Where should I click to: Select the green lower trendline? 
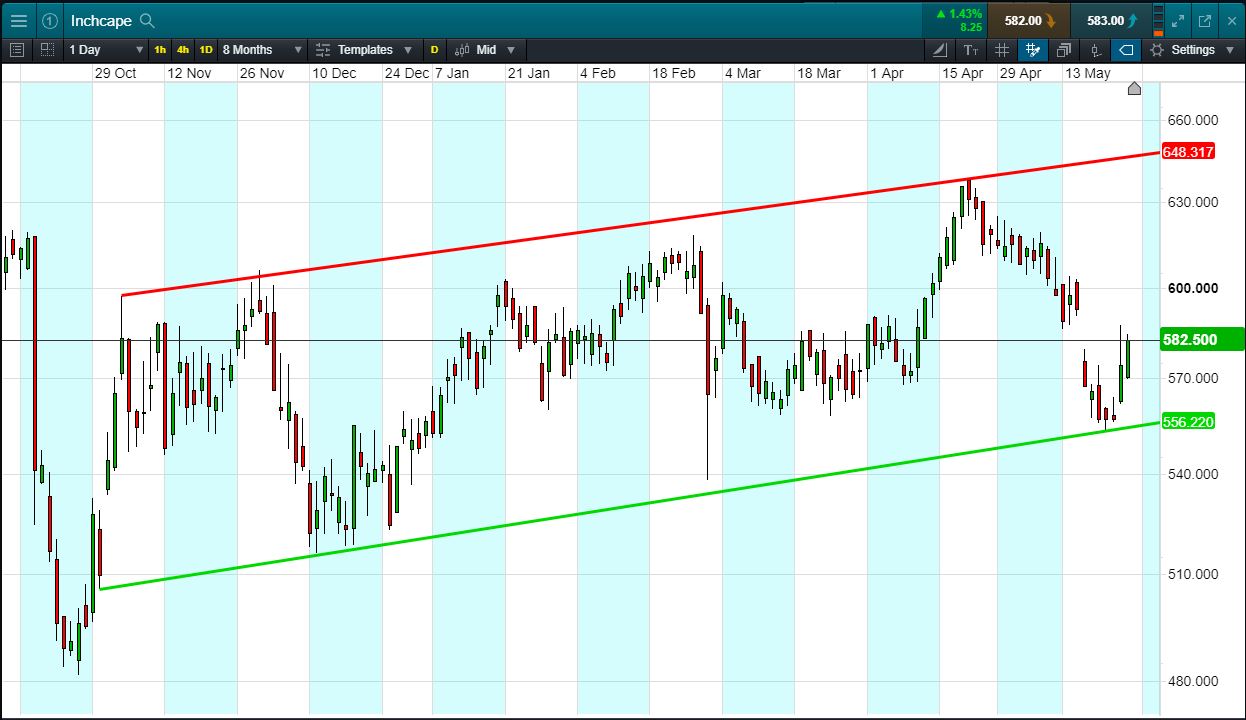click(630, 506)
